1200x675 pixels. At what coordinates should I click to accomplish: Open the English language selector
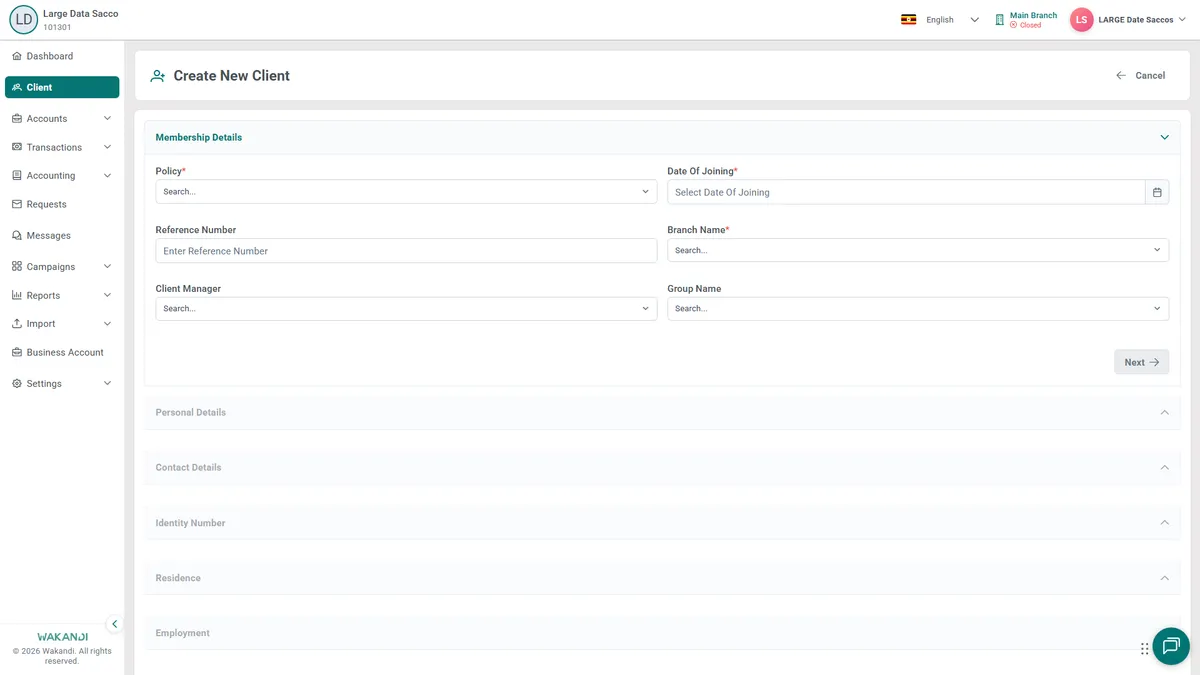pos(940,19)
